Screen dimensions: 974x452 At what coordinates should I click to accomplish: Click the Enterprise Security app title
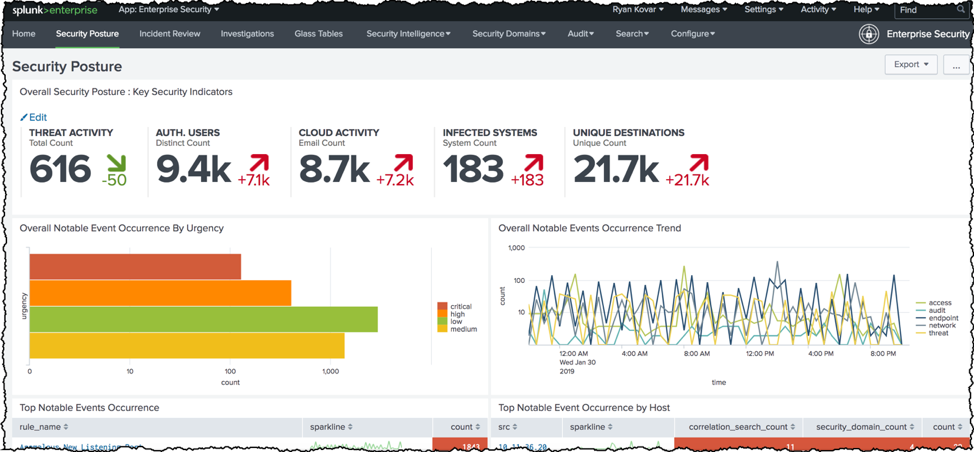(927, 34)
